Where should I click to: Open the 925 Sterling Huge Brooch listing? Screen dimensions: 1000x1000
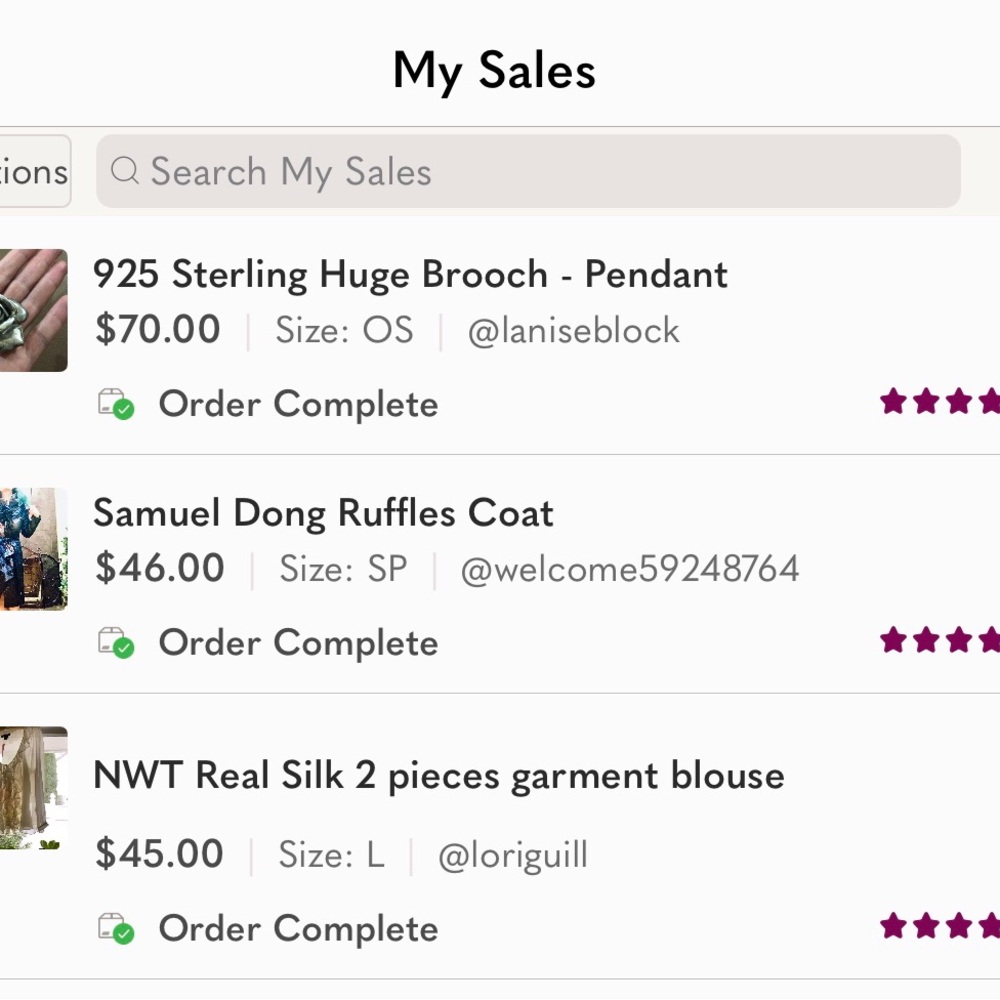pyautogui.click(x=410, y=275)
